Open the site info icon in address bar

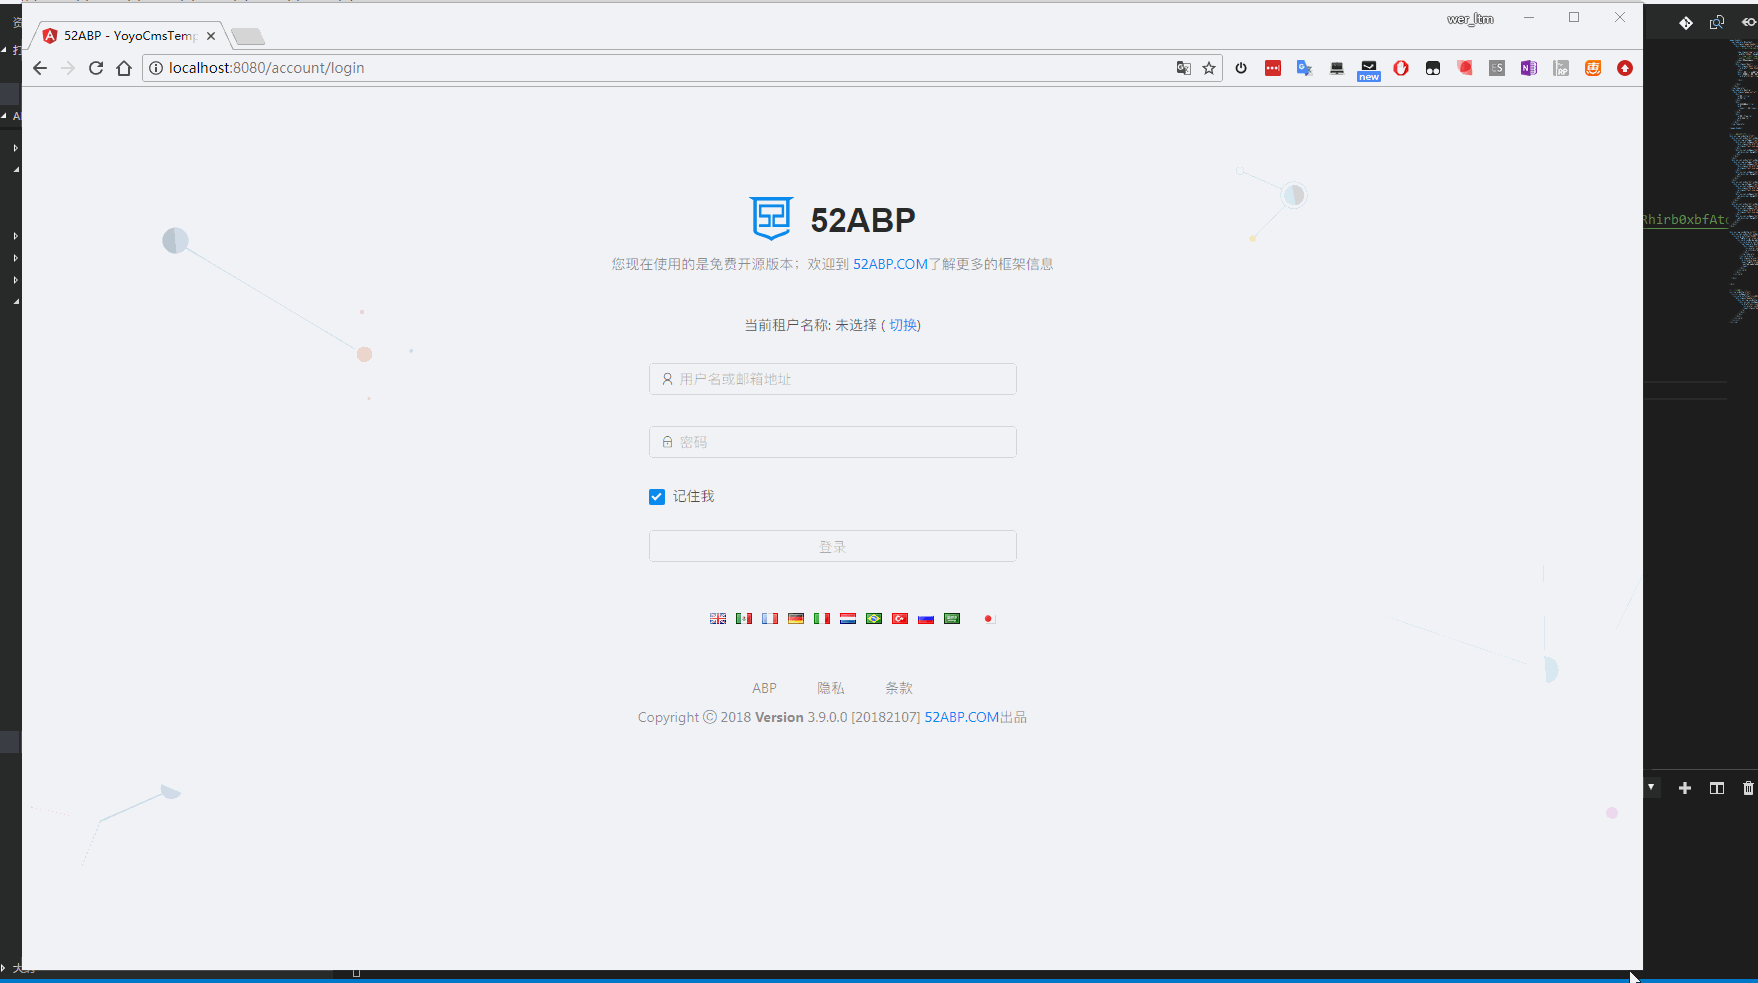(156, 68)
